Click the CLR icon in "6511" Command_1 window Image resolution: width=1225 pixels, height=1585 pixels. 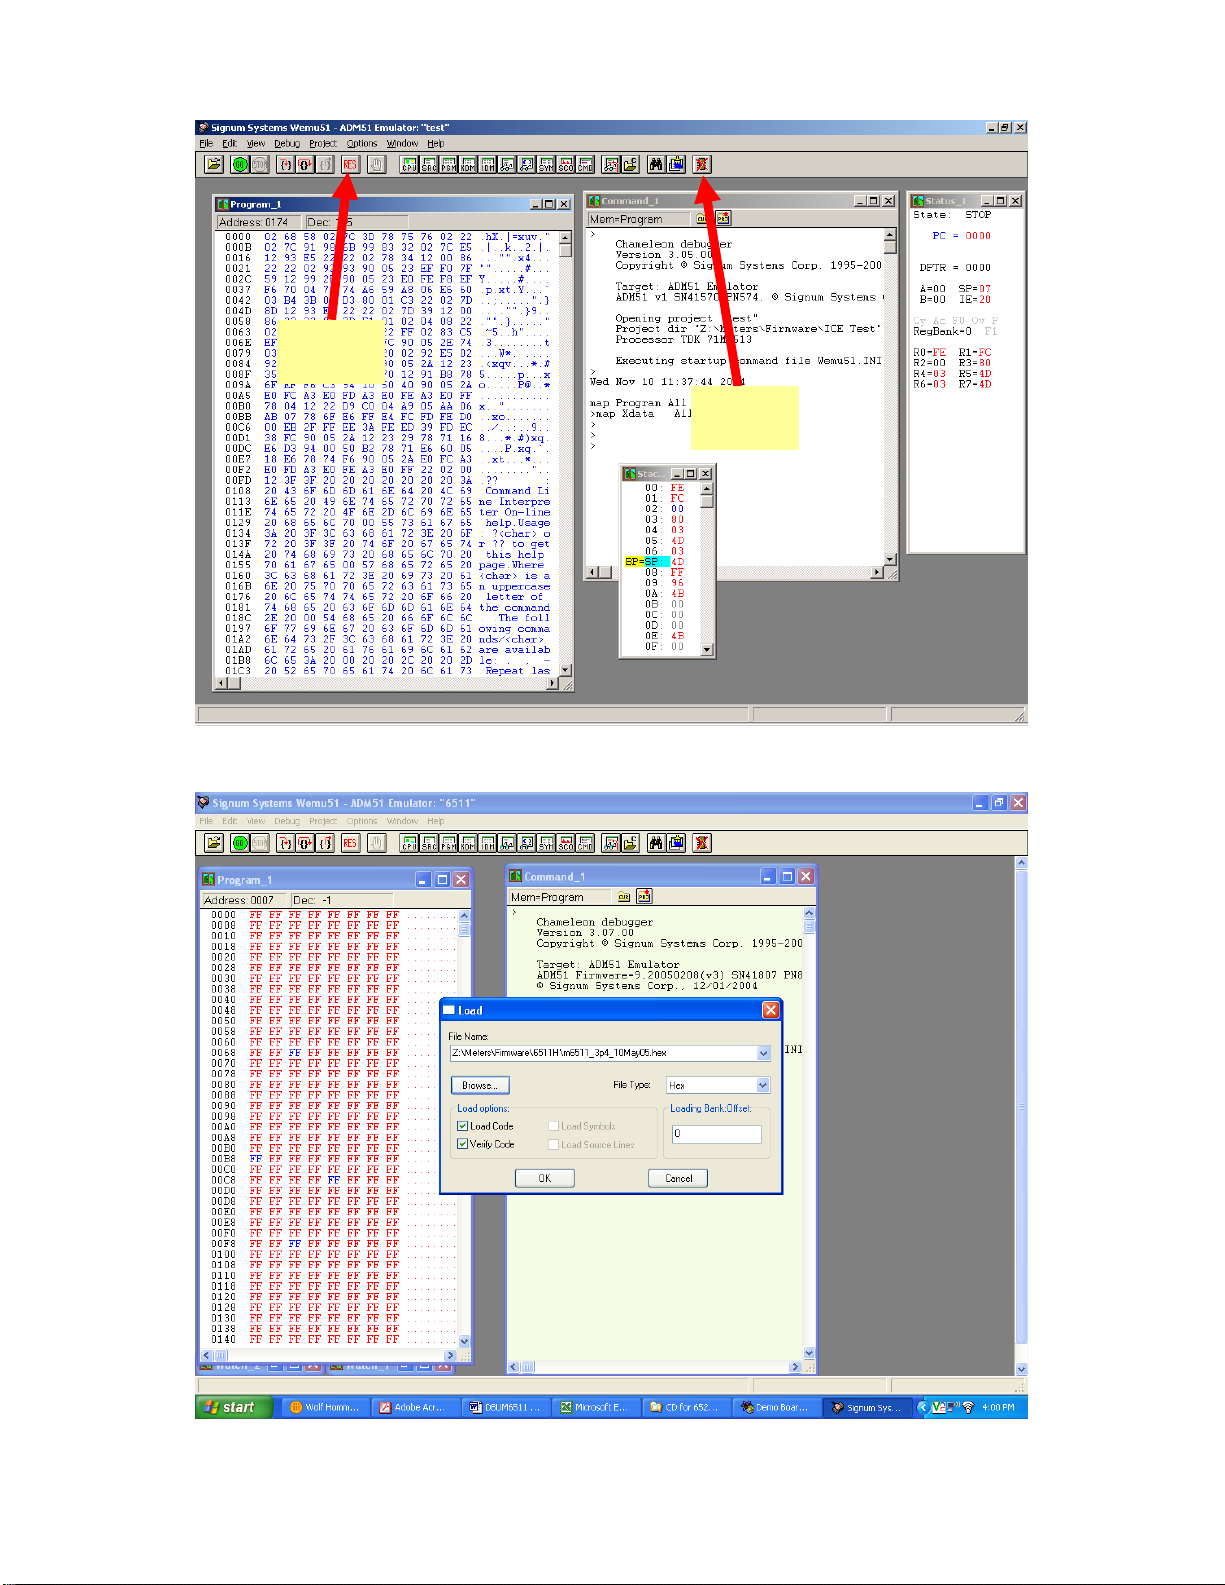click(624, 897)
